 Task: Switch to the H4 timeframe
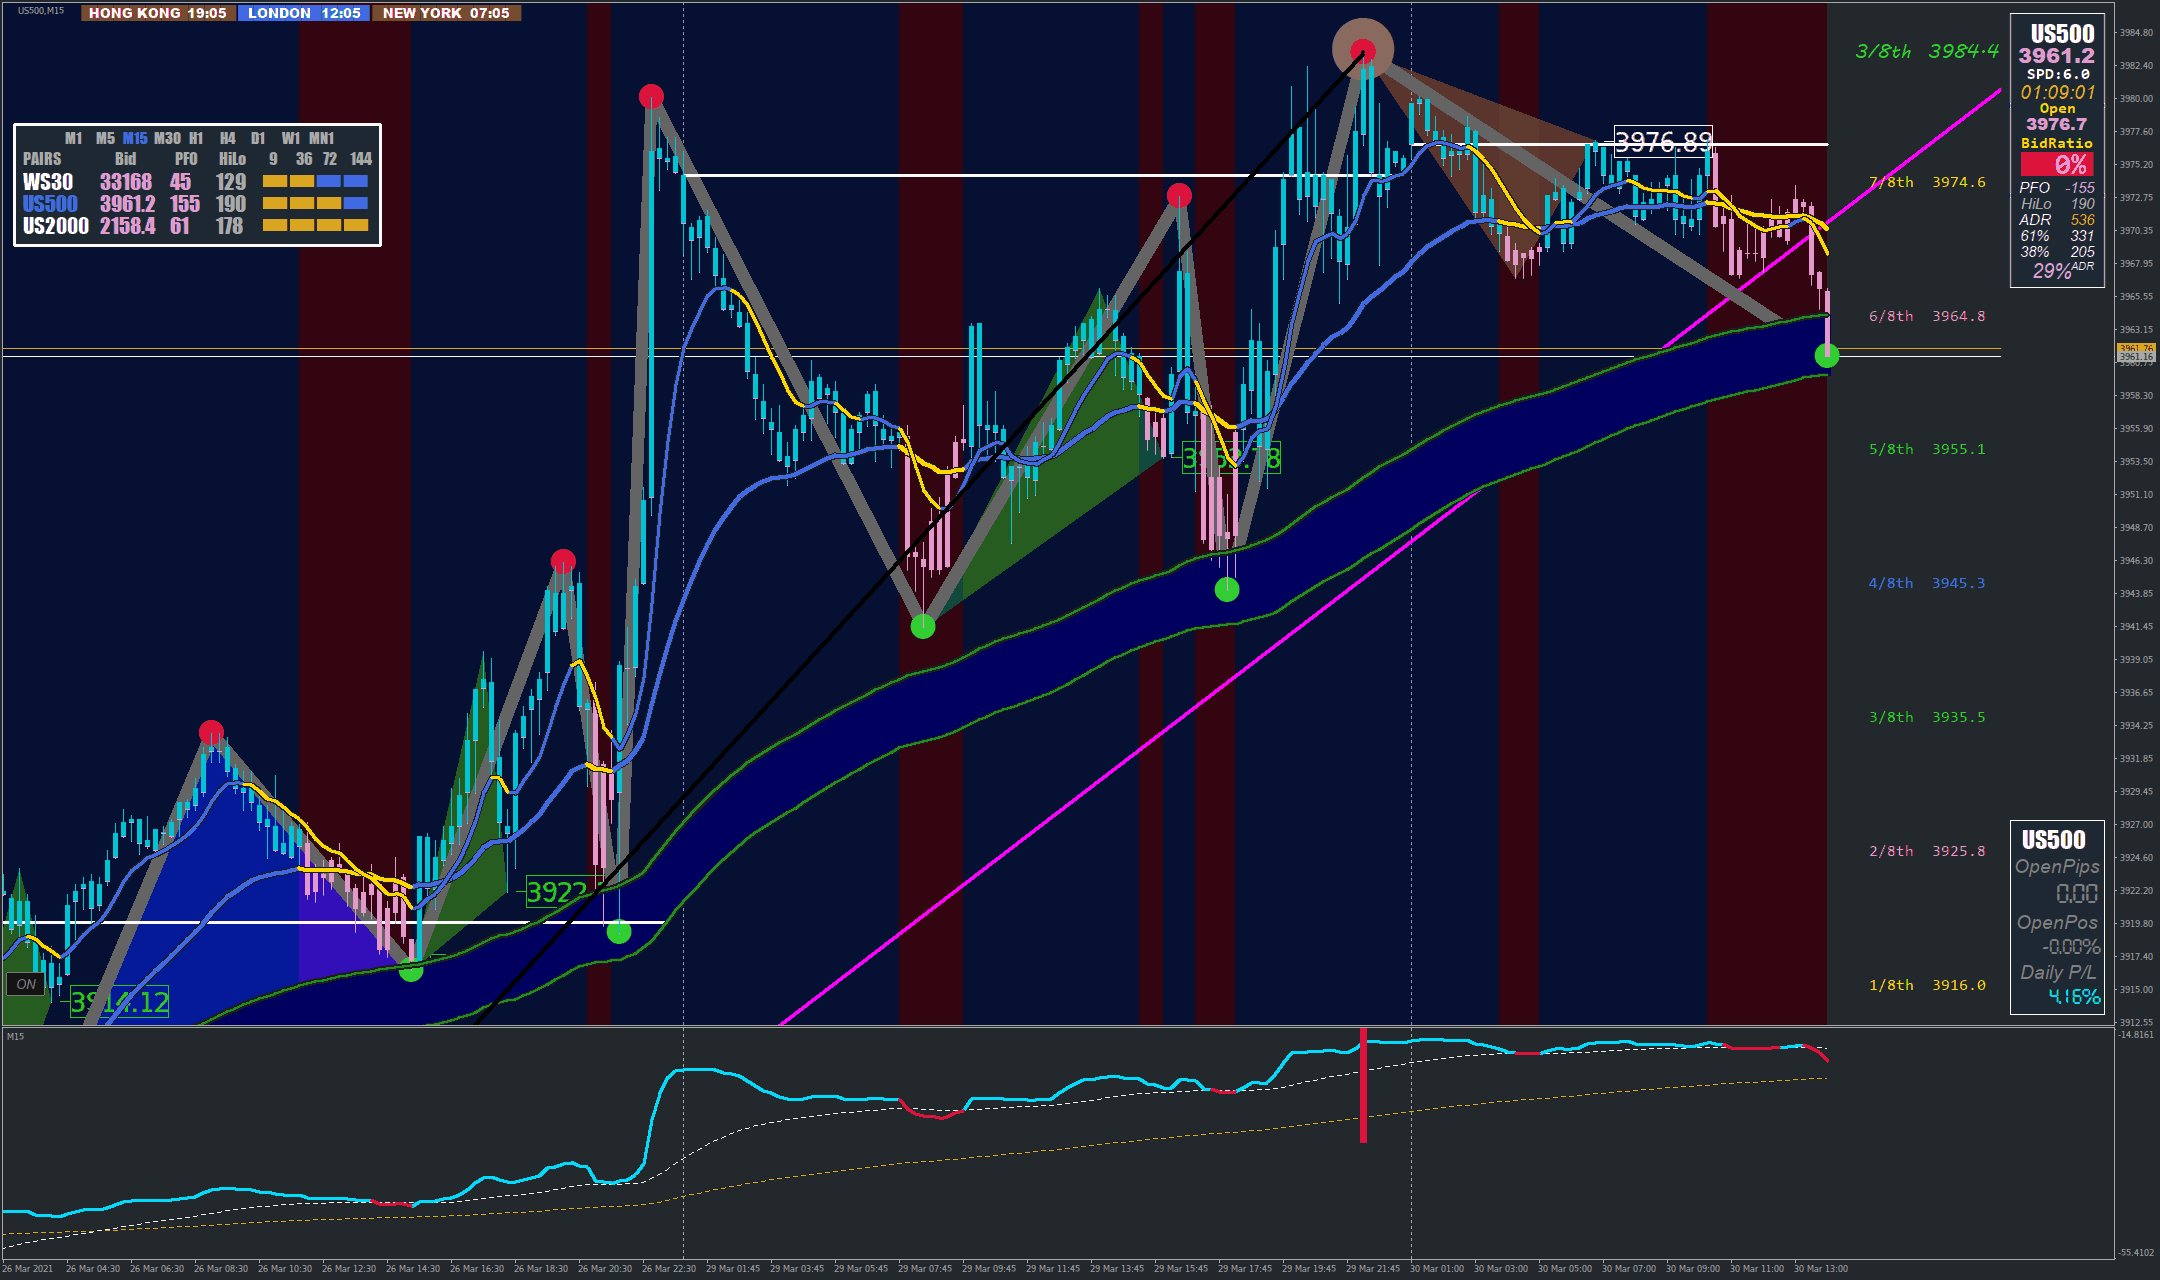228,138
